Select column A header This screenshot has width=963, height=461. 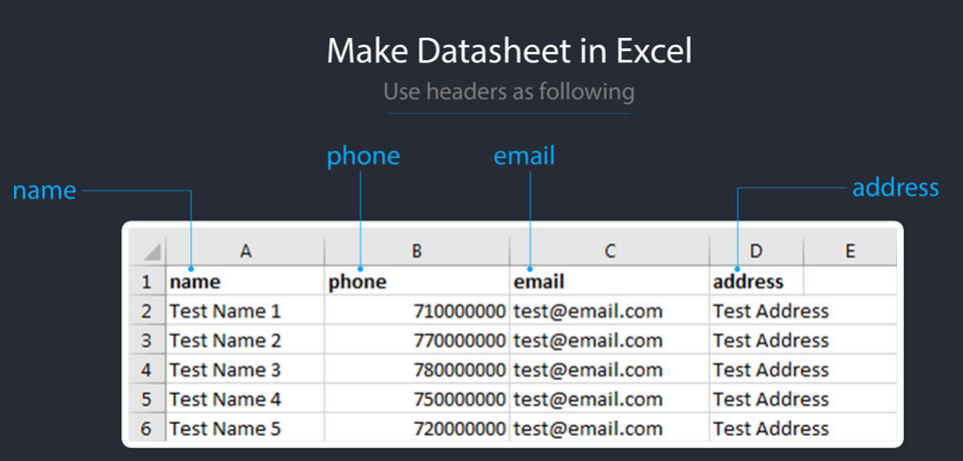click(x=245, y=250)
